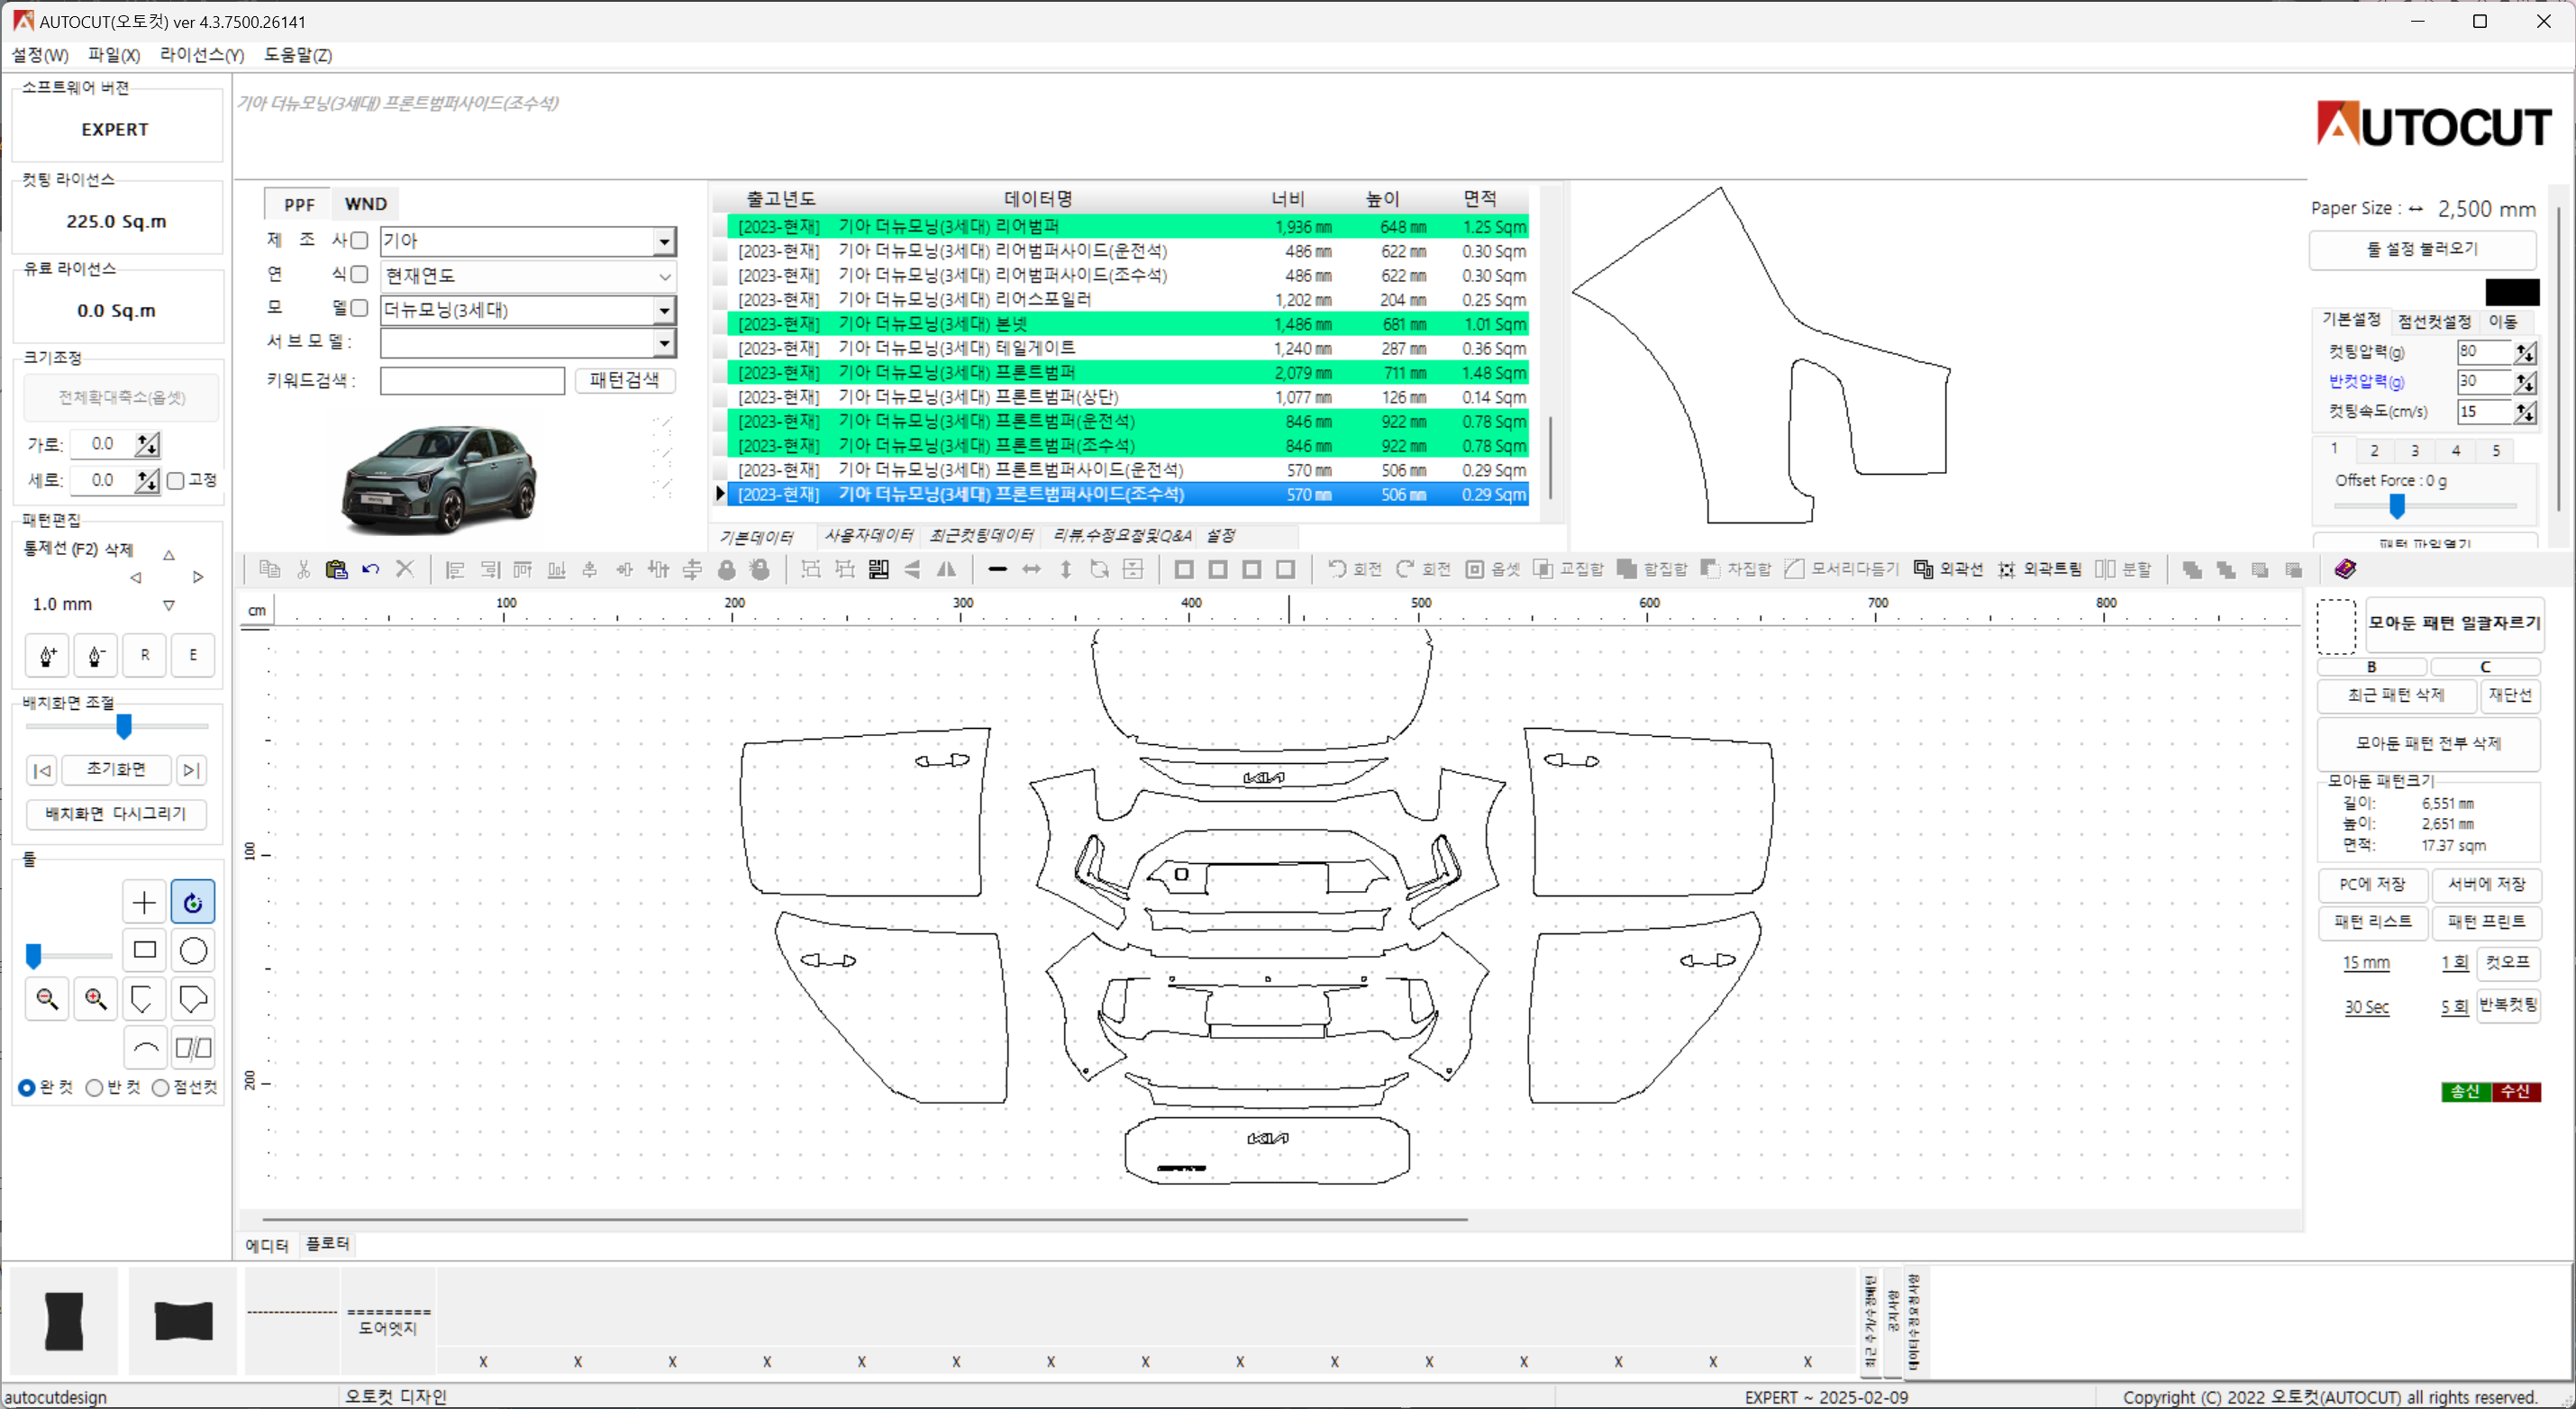
Task: Open the 서브모델 dropdown
Action: [664, 343]
